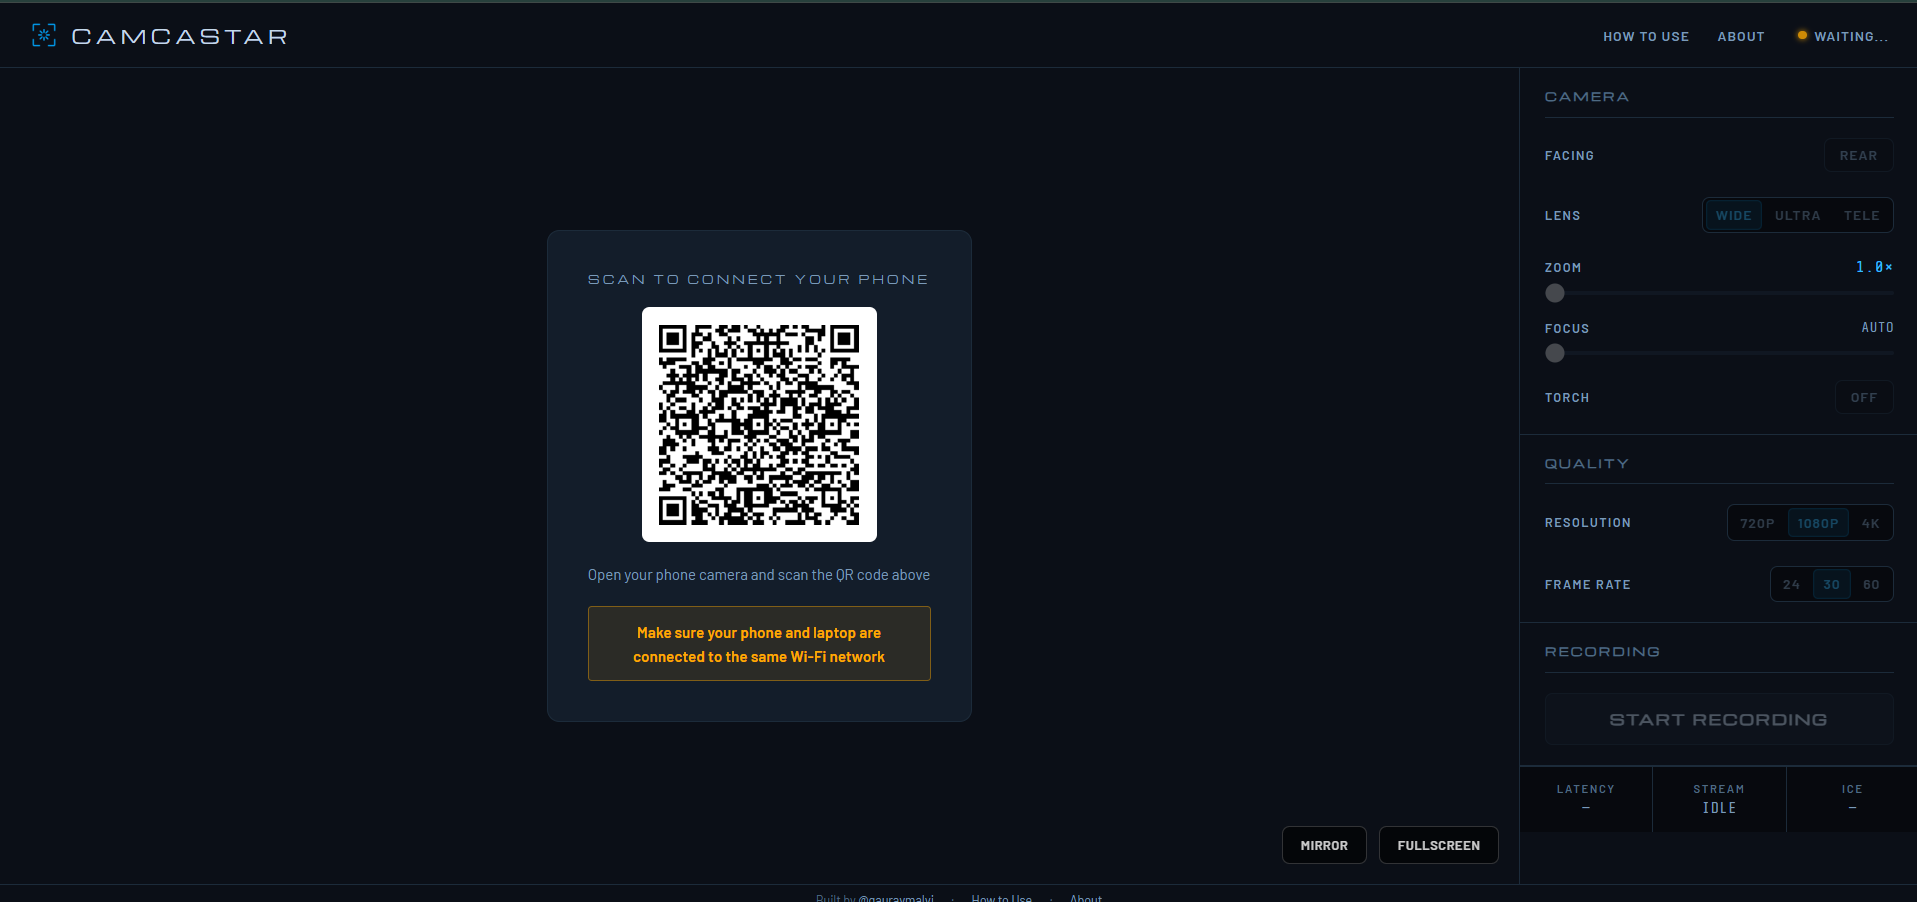The height and width of the screenshot is (902, 1917).
Task: Click the CAMERA section heading
Action: (x=1586, y=97)
